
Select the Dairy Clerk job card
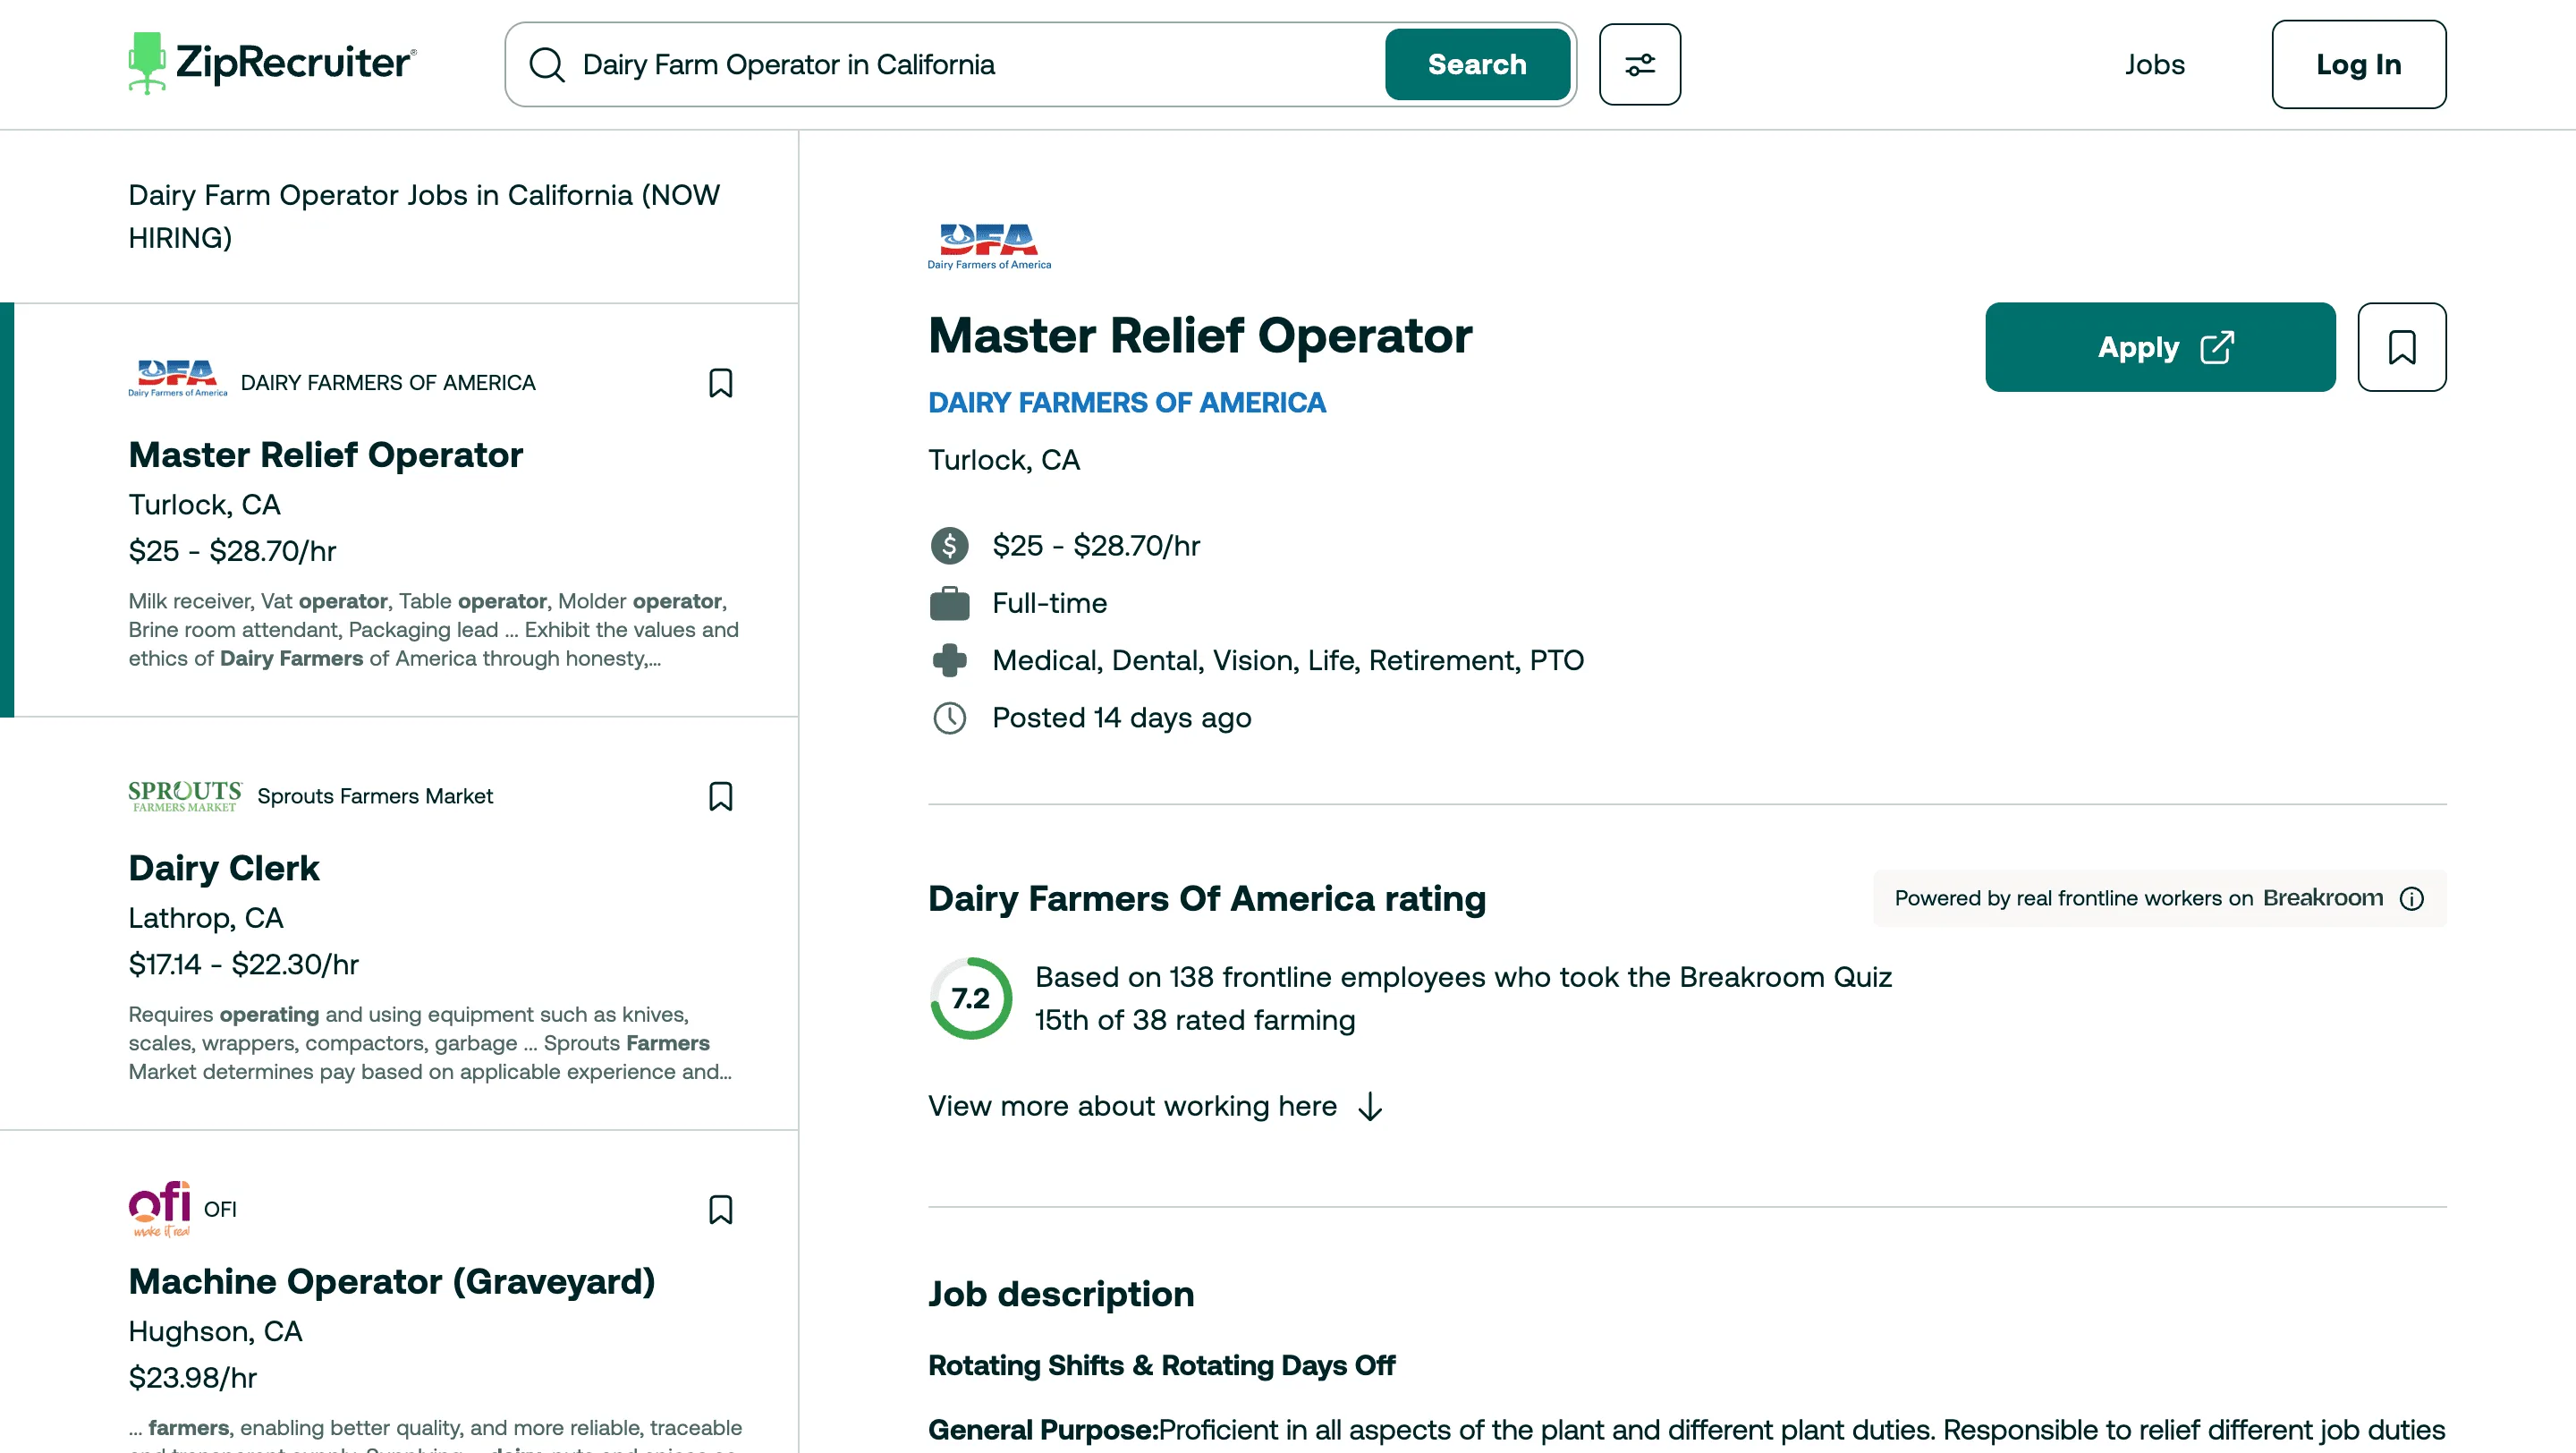coord(224,868)
